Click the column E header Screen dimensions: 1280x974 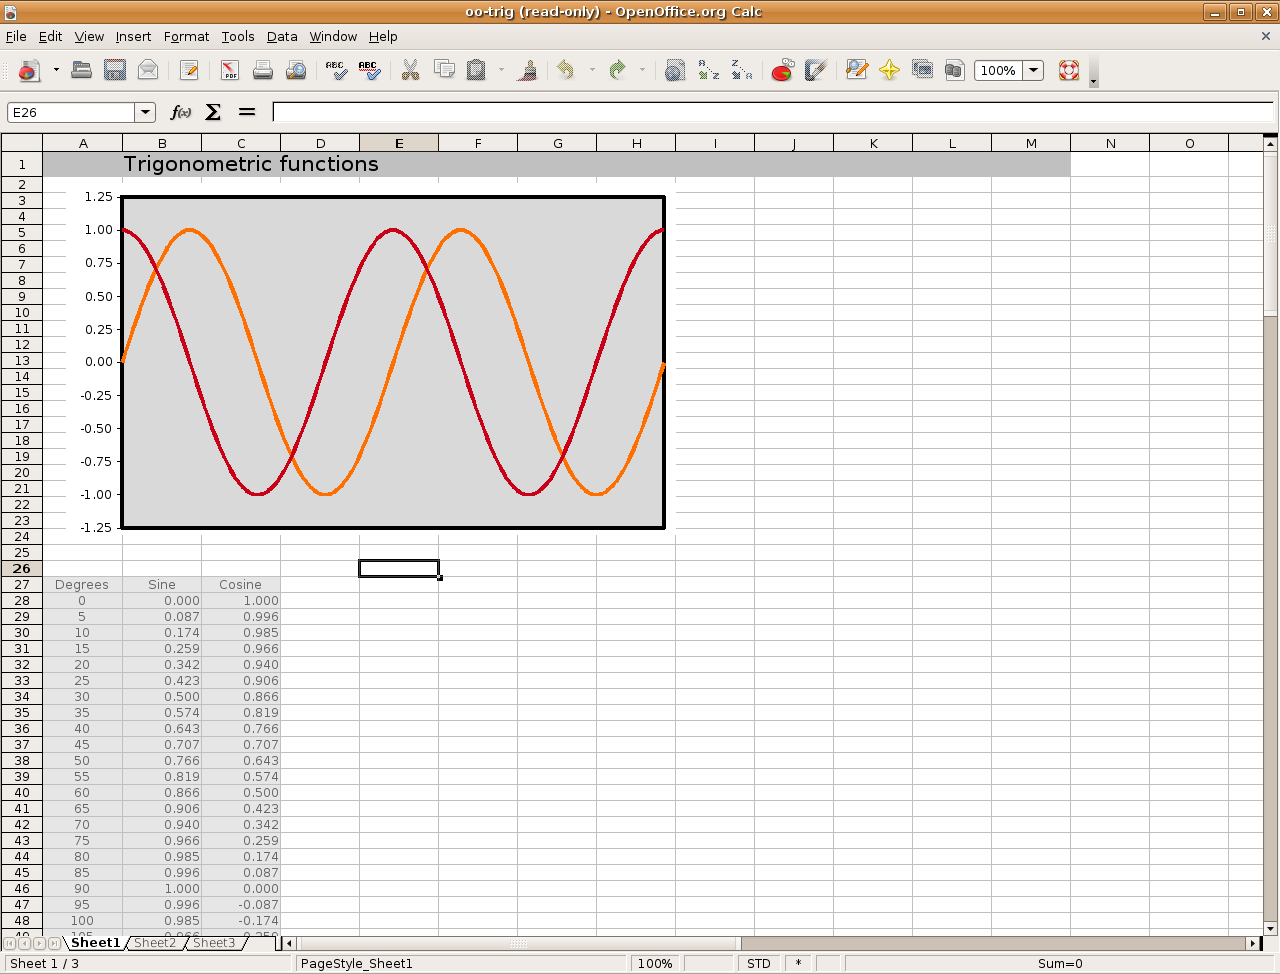pos(399,143)
